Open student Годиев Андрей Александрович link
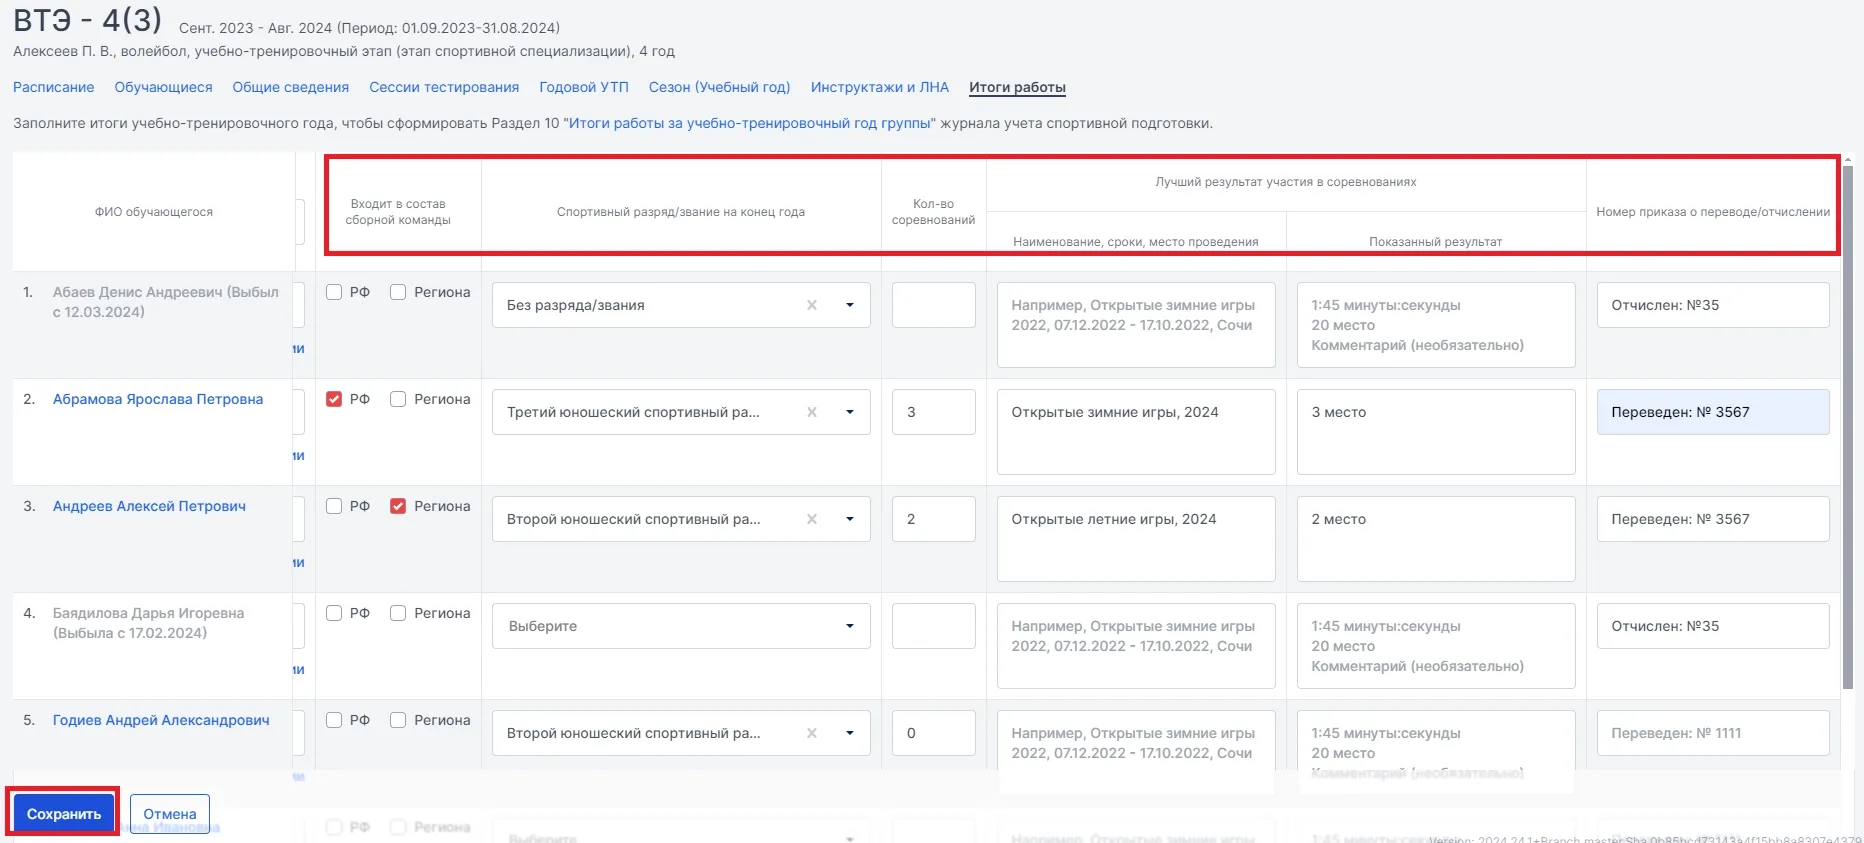1864x843 pixels. tap(161, 720)
